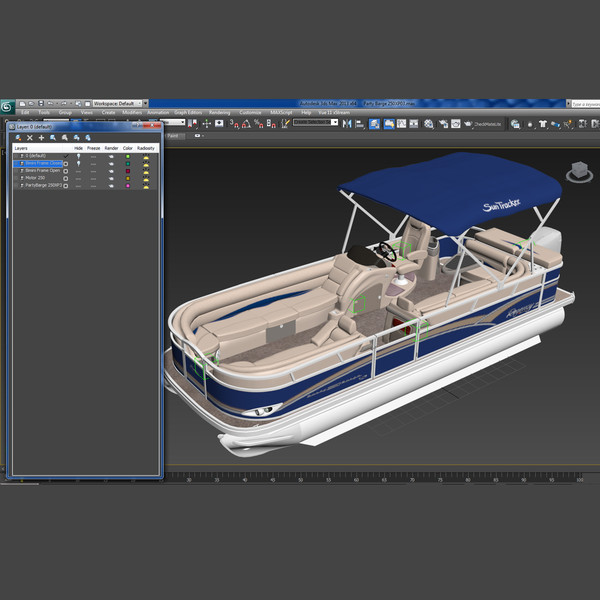The width and height of the screenshot is (600, 600).
Task: Open the Animation menu
Action: (x=158, y=112)
